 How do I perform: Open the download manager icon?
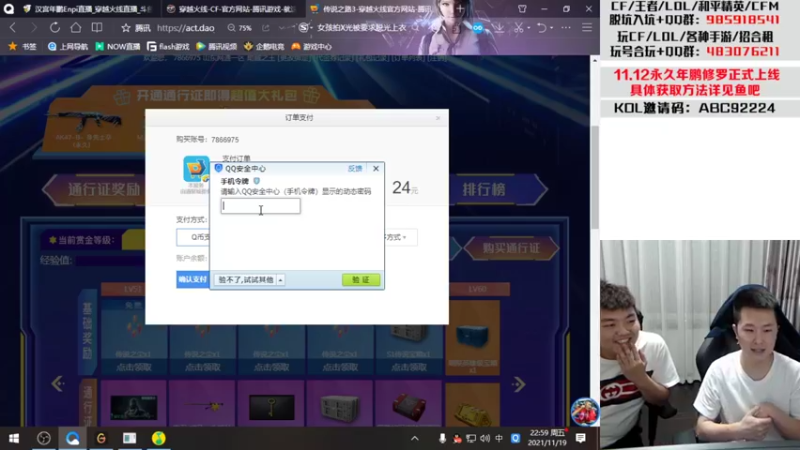point(498,28)
